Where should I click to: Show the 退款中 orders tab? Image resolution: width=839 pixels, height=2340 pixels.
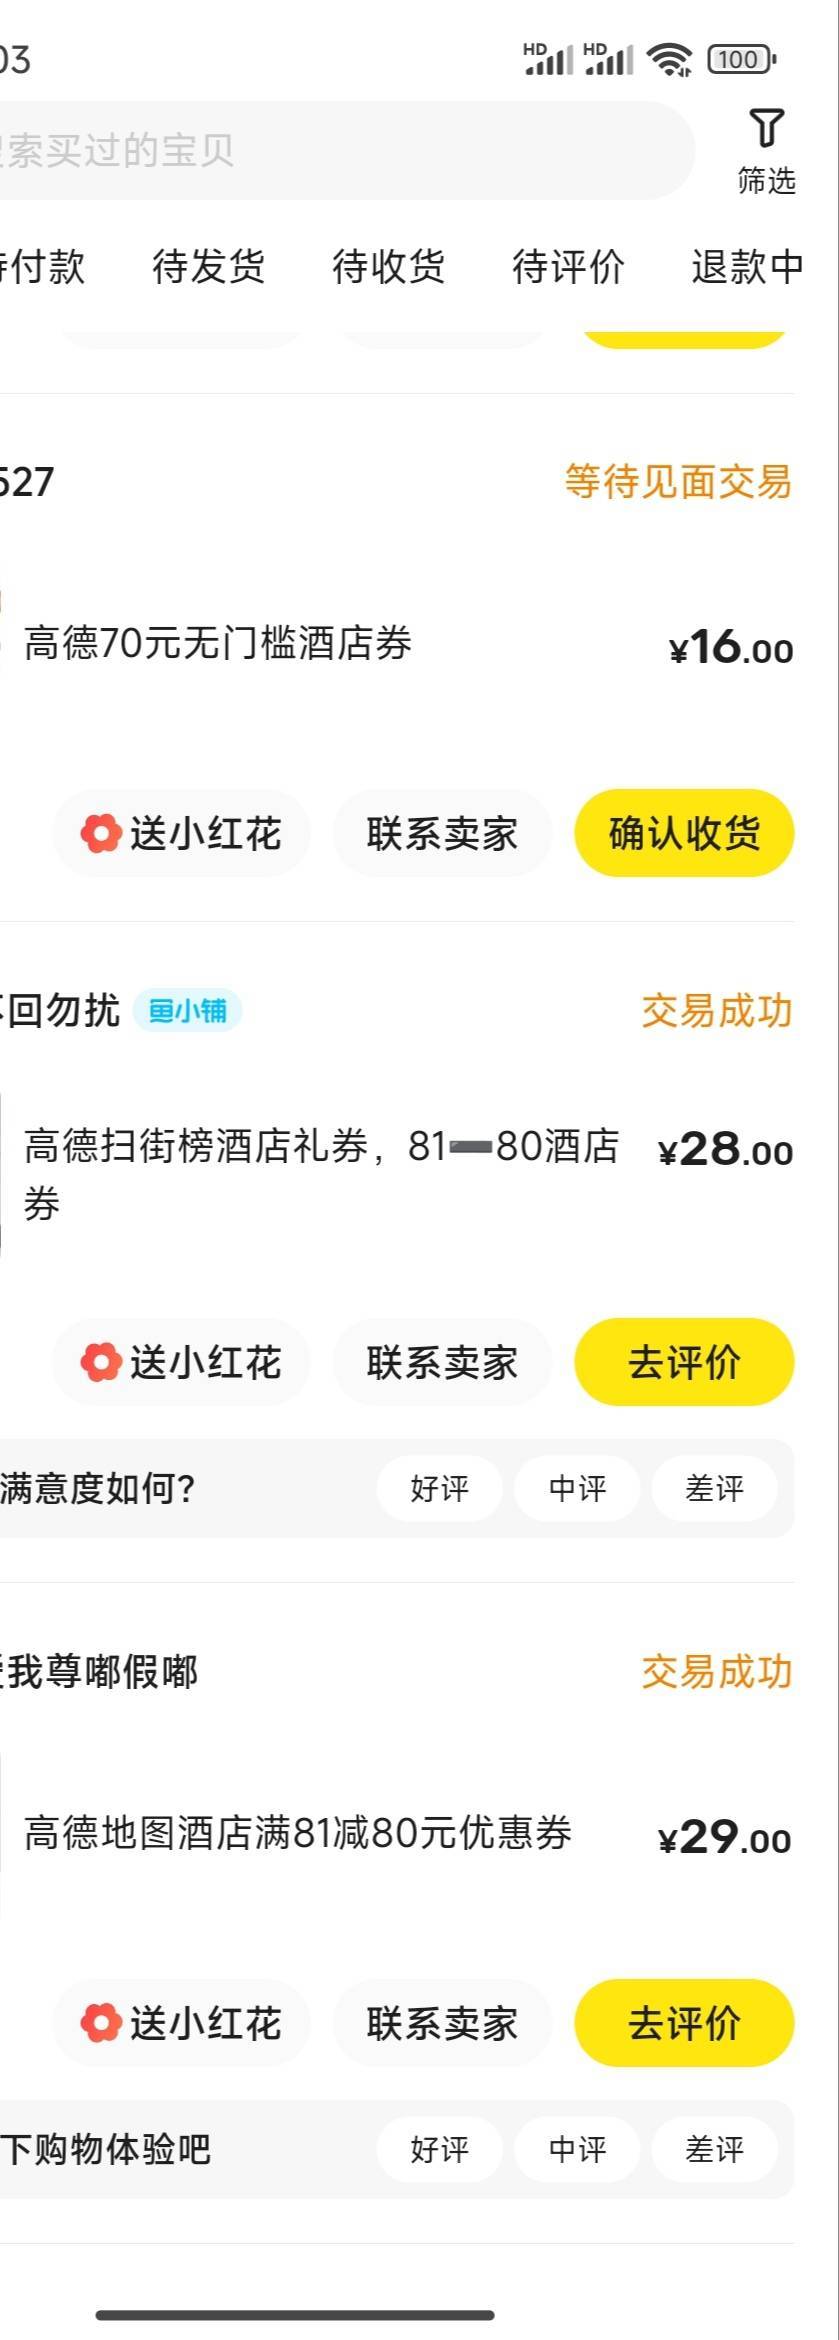click(x=747, y=267)
